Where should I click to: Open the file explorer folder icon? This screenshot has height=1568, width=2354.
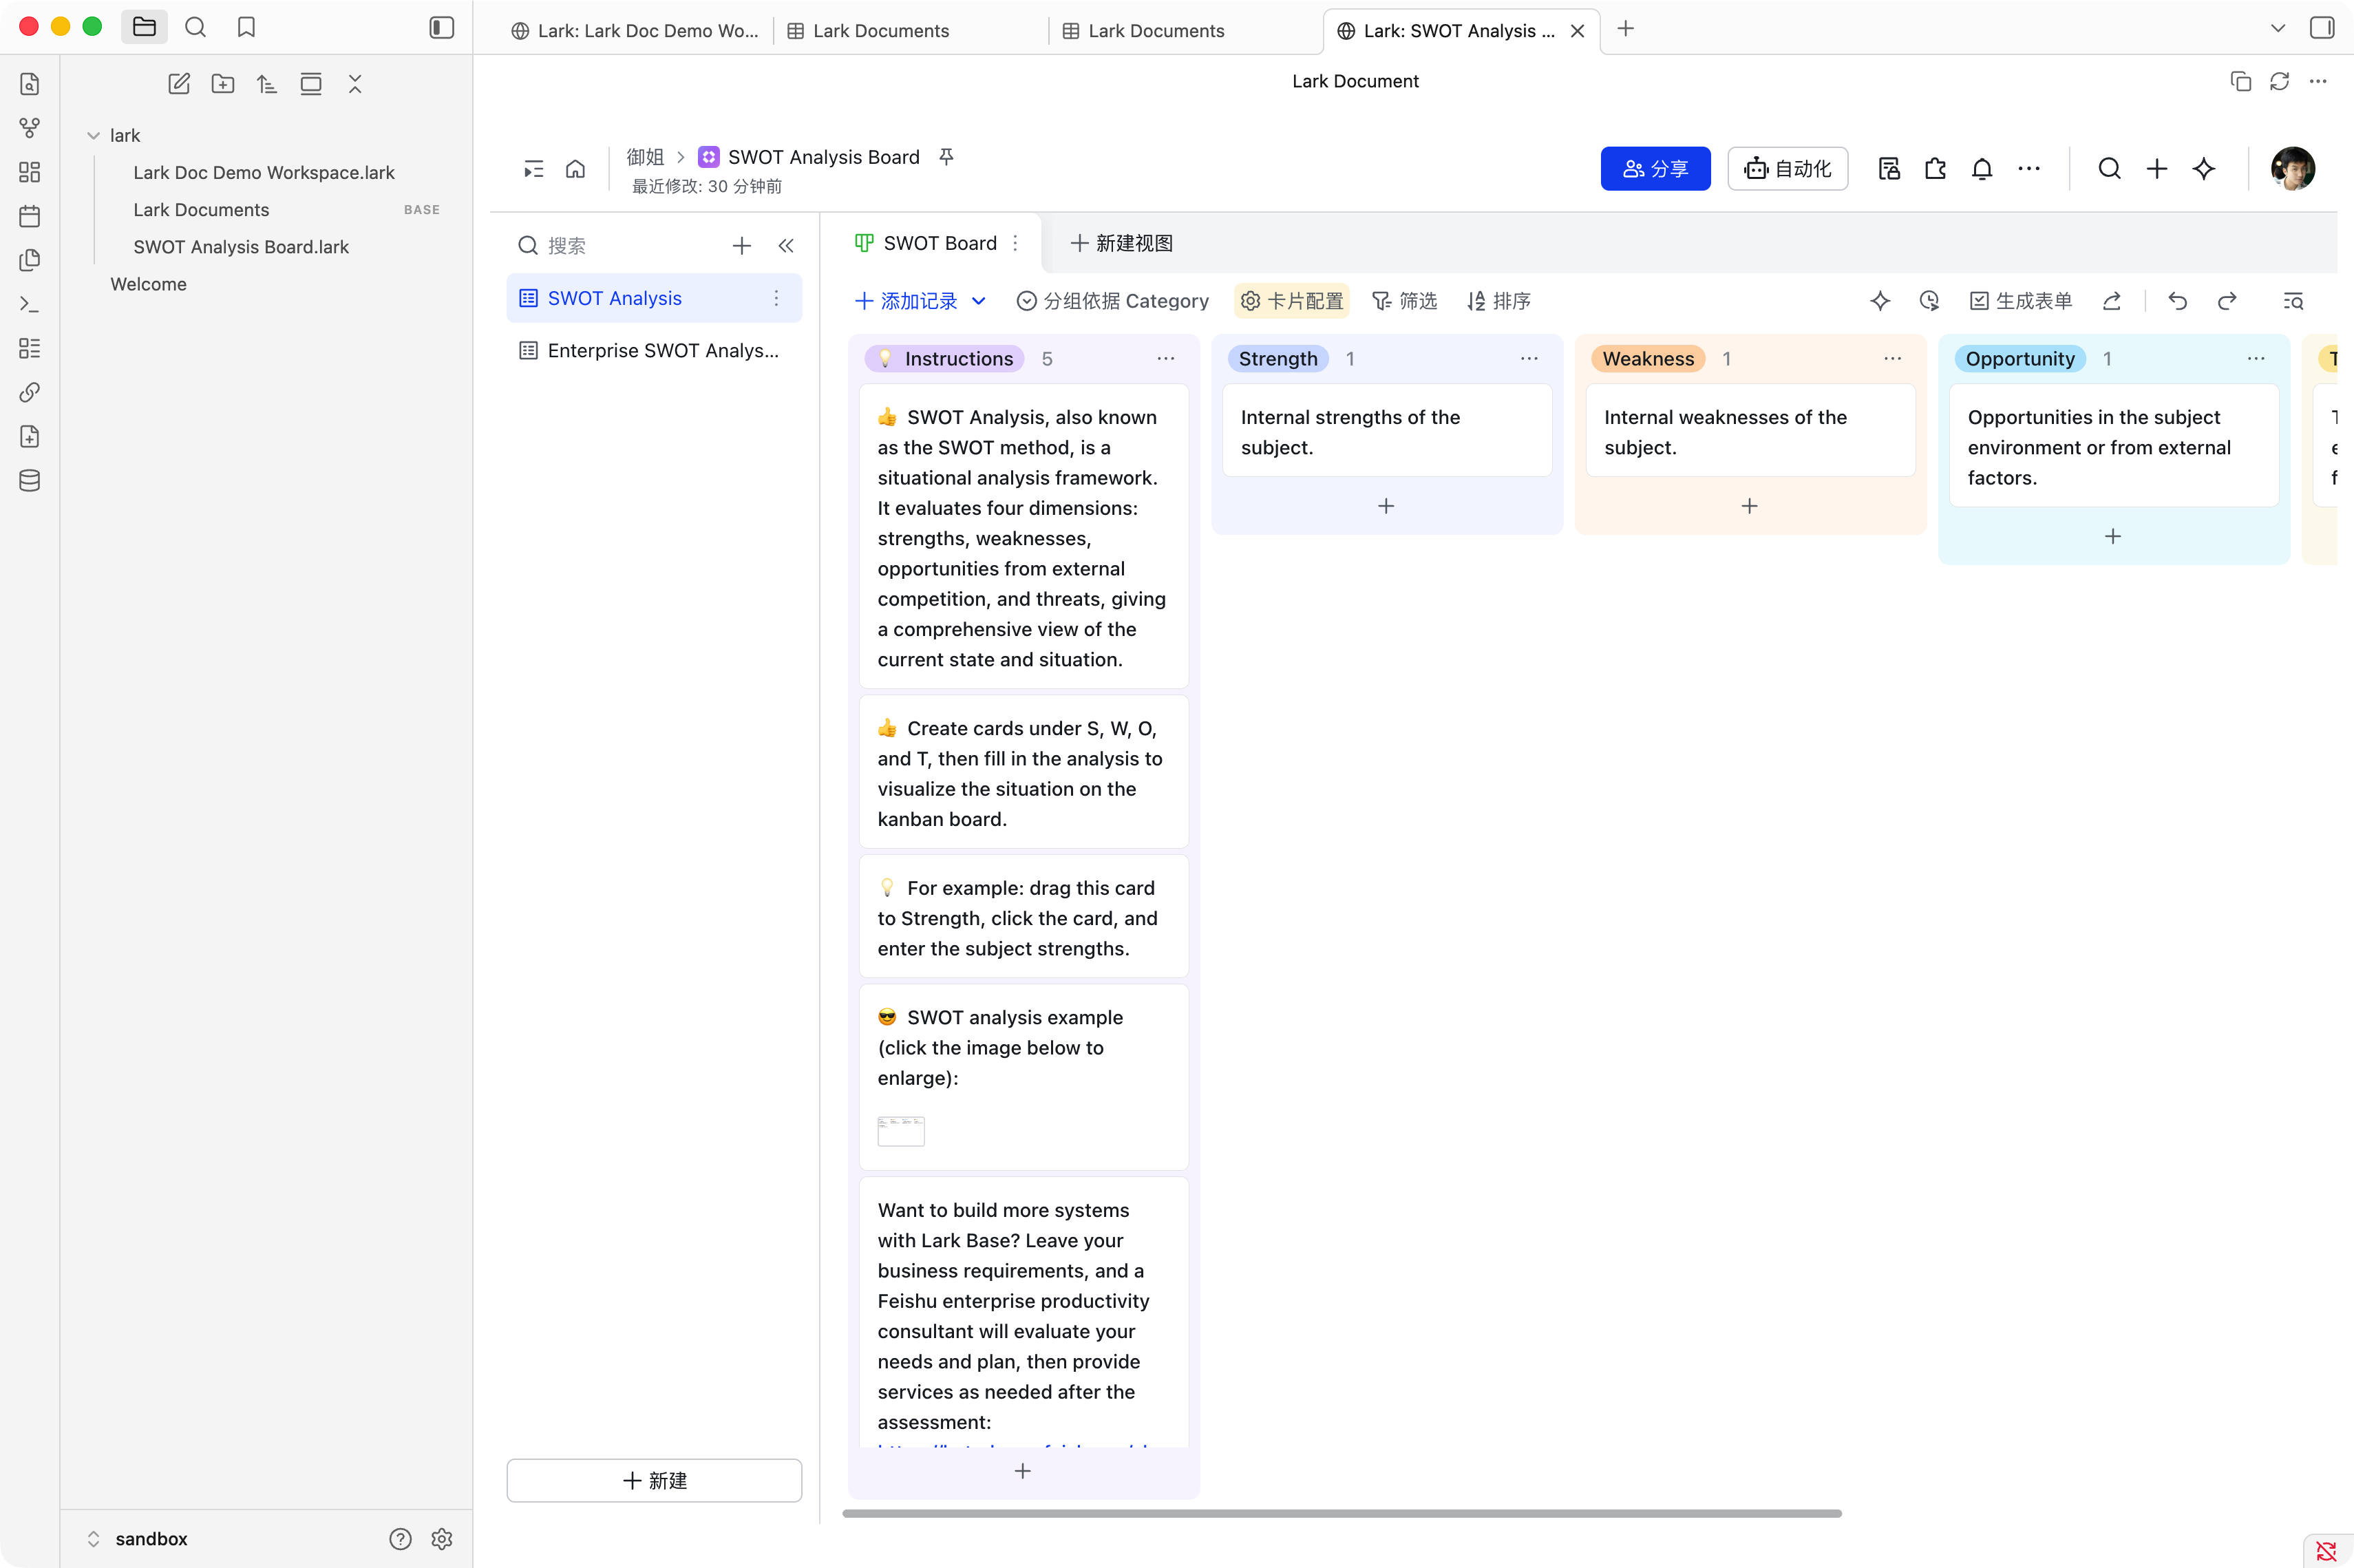point(144,27)
